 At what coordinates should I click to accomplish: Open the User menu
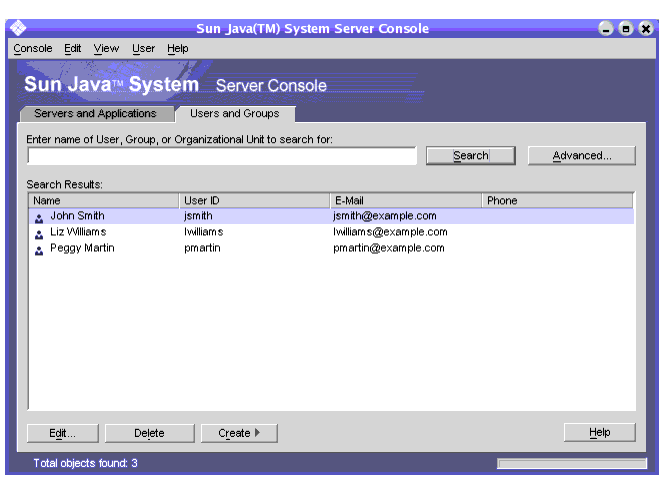[x=143, y=48]
